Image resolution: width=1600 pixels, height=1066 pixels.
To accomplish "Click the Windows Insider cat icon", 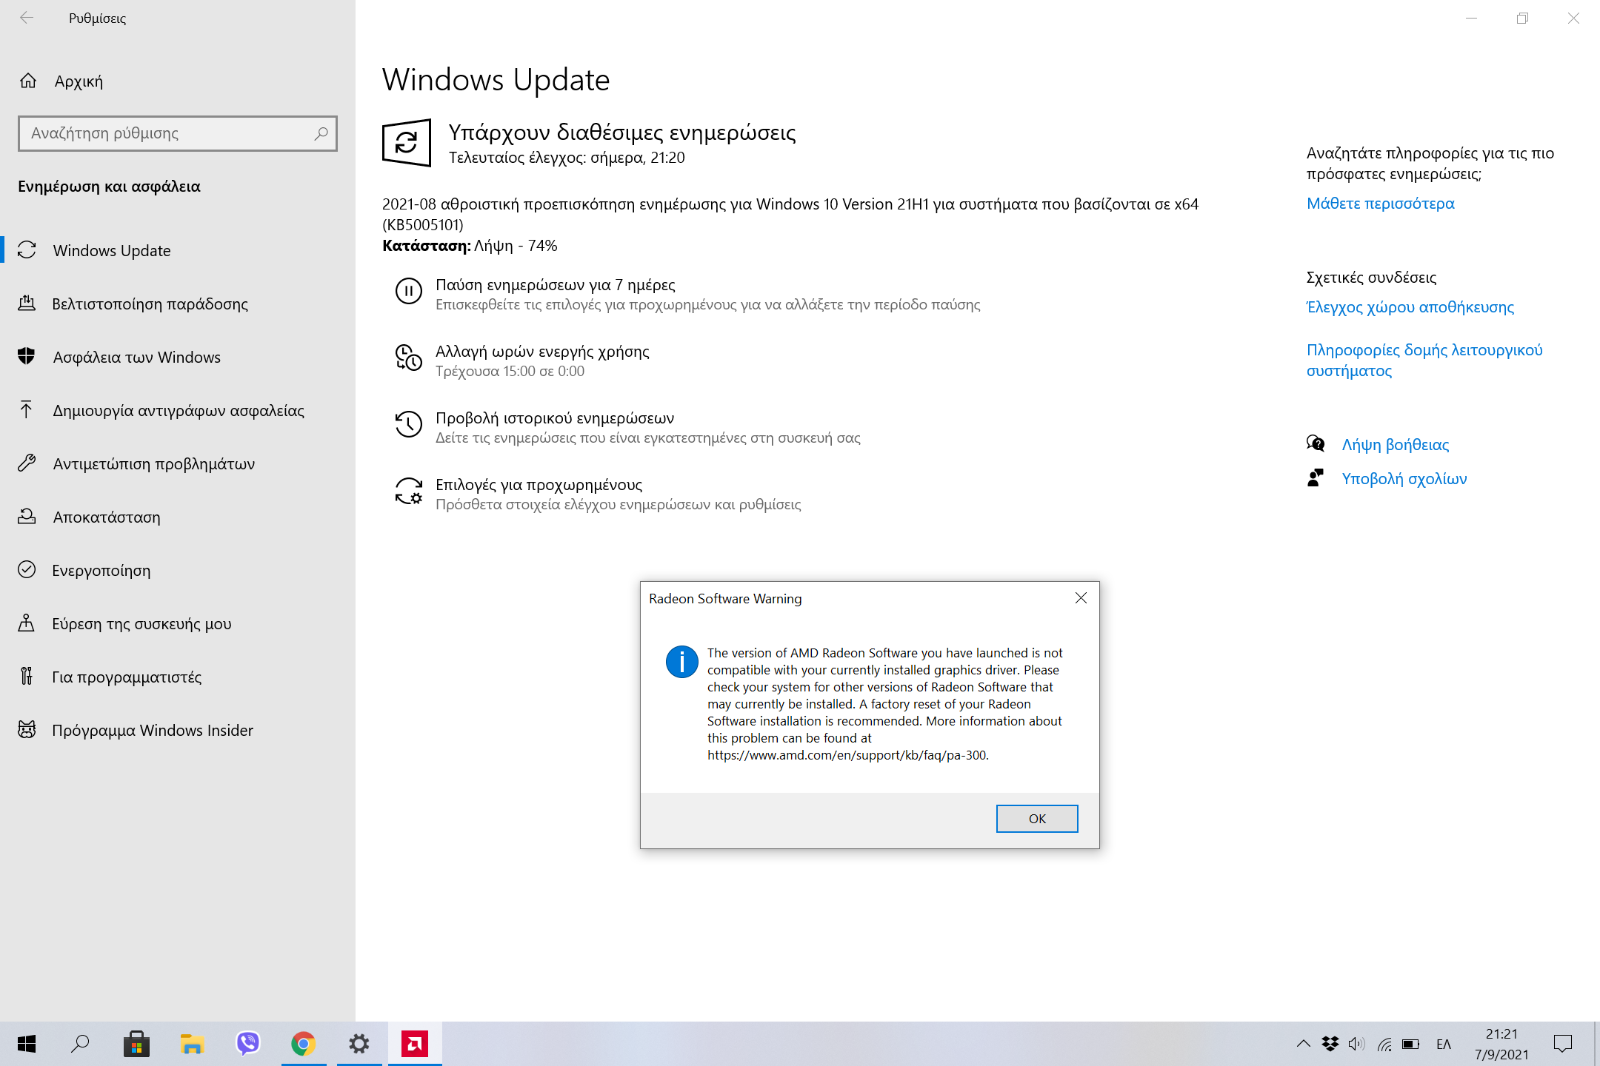I will (27, 729).
